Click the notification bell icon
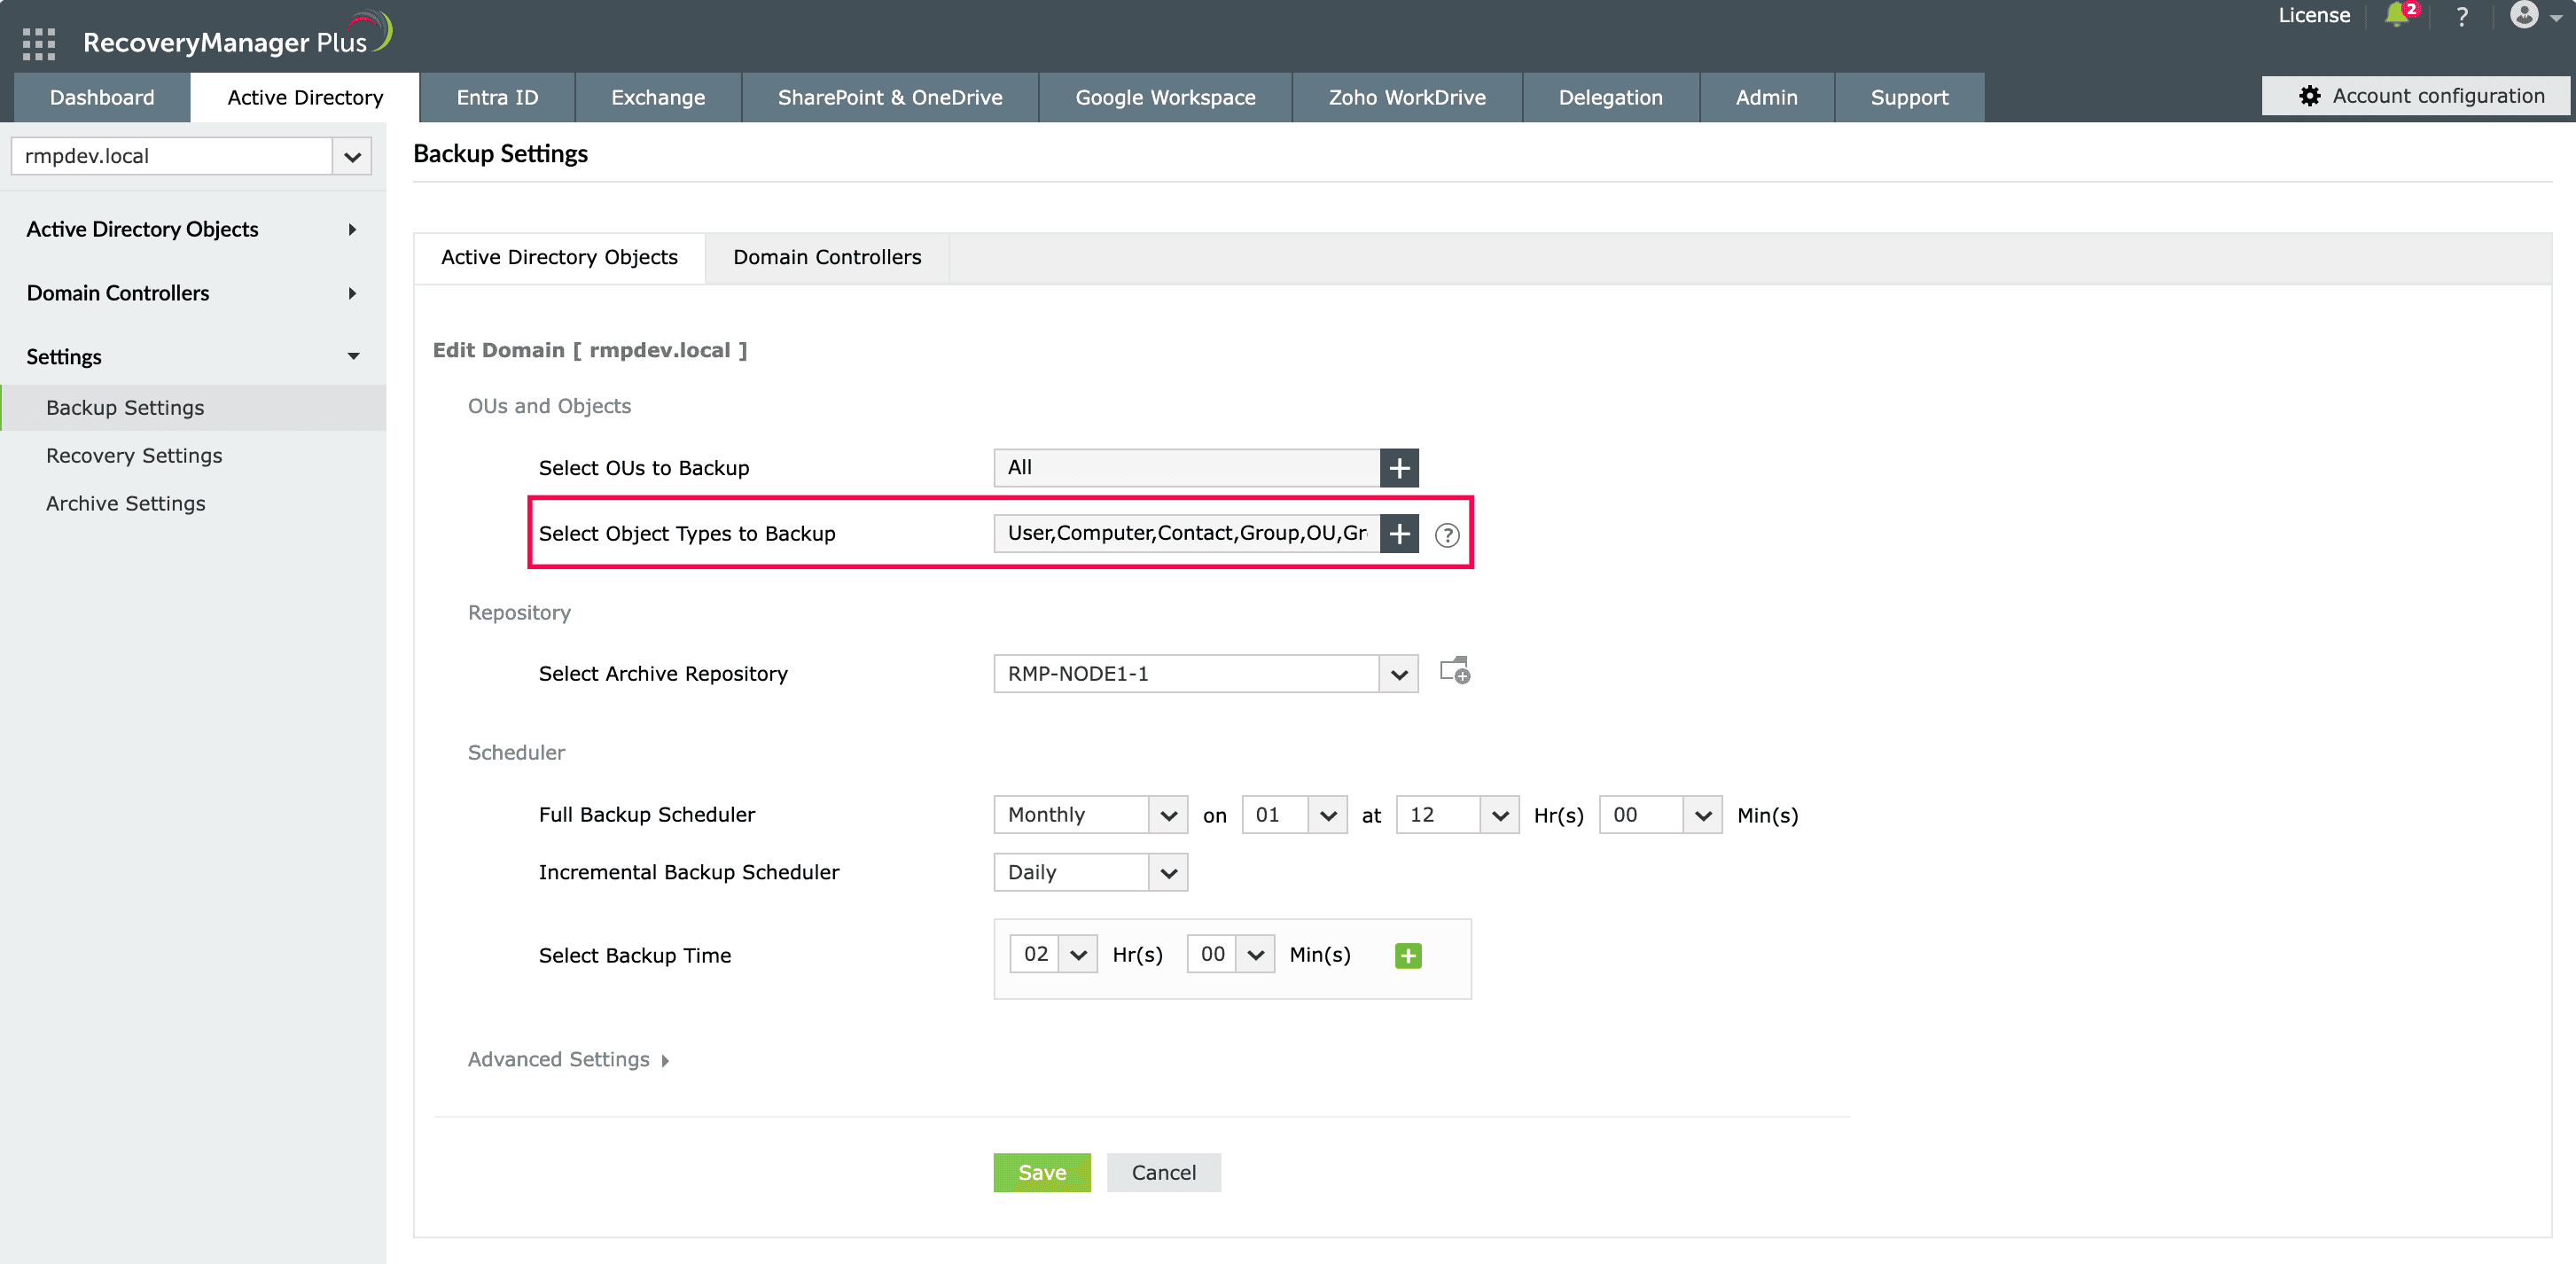Screen dimensions: 2576x1264 (2397, 15)
